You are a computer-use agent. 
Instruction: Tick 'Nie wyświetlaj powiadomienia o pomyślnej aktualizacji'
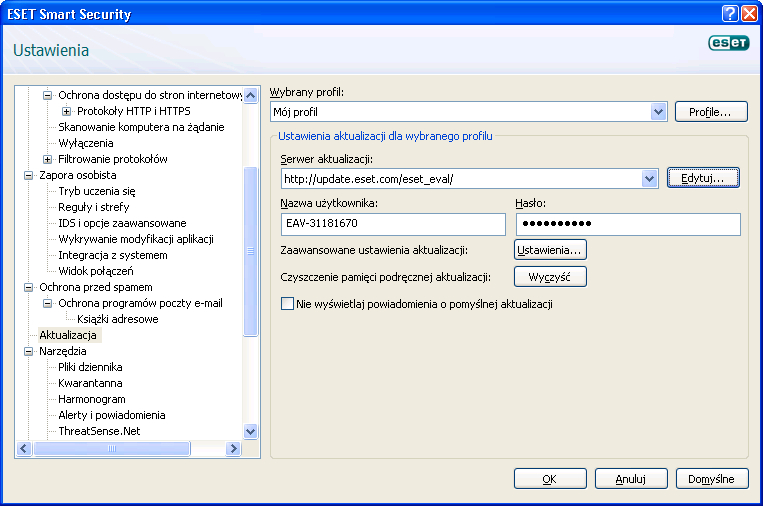click(x=287, y=304)
